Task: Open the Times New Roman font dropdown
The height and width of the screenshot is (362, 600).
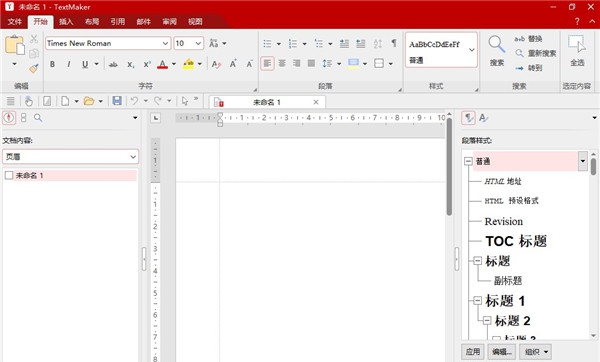Action: click(165, 43)
